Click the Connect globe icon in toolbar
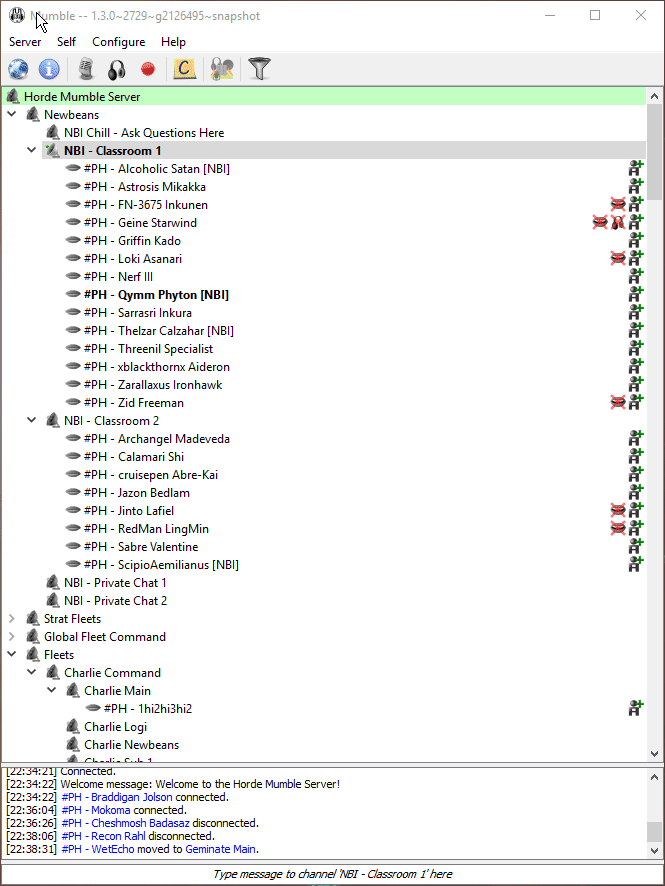The image size is (665, 886). [18, 69]
